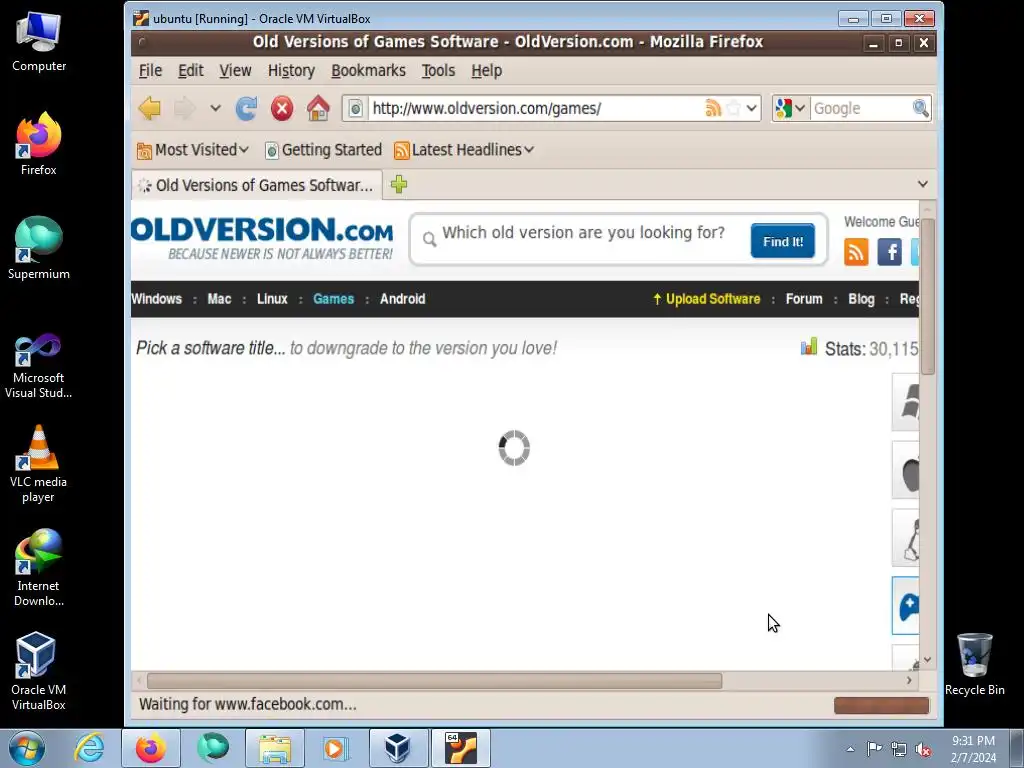
Task: Open the Windows category in the site nav
Action: coord(156,299)
